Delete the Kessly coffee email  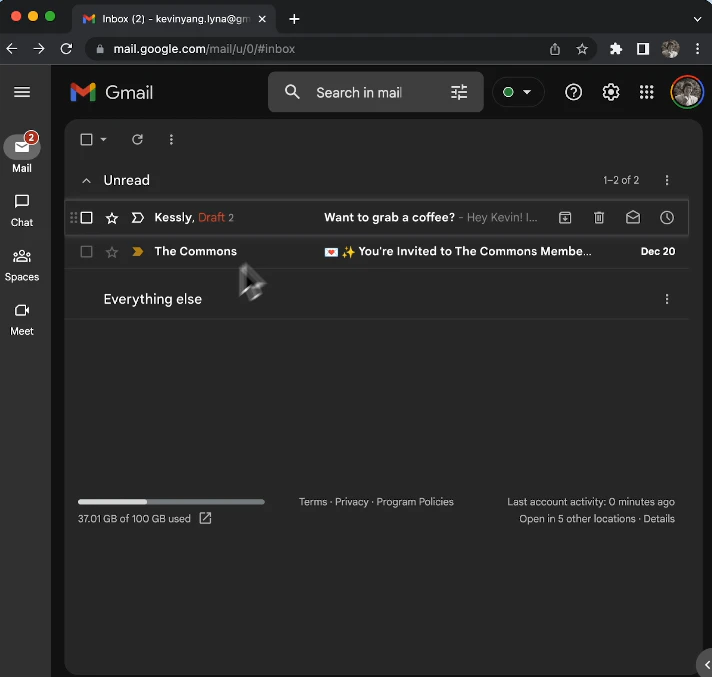pyautogui.click(x=599, y=217)
